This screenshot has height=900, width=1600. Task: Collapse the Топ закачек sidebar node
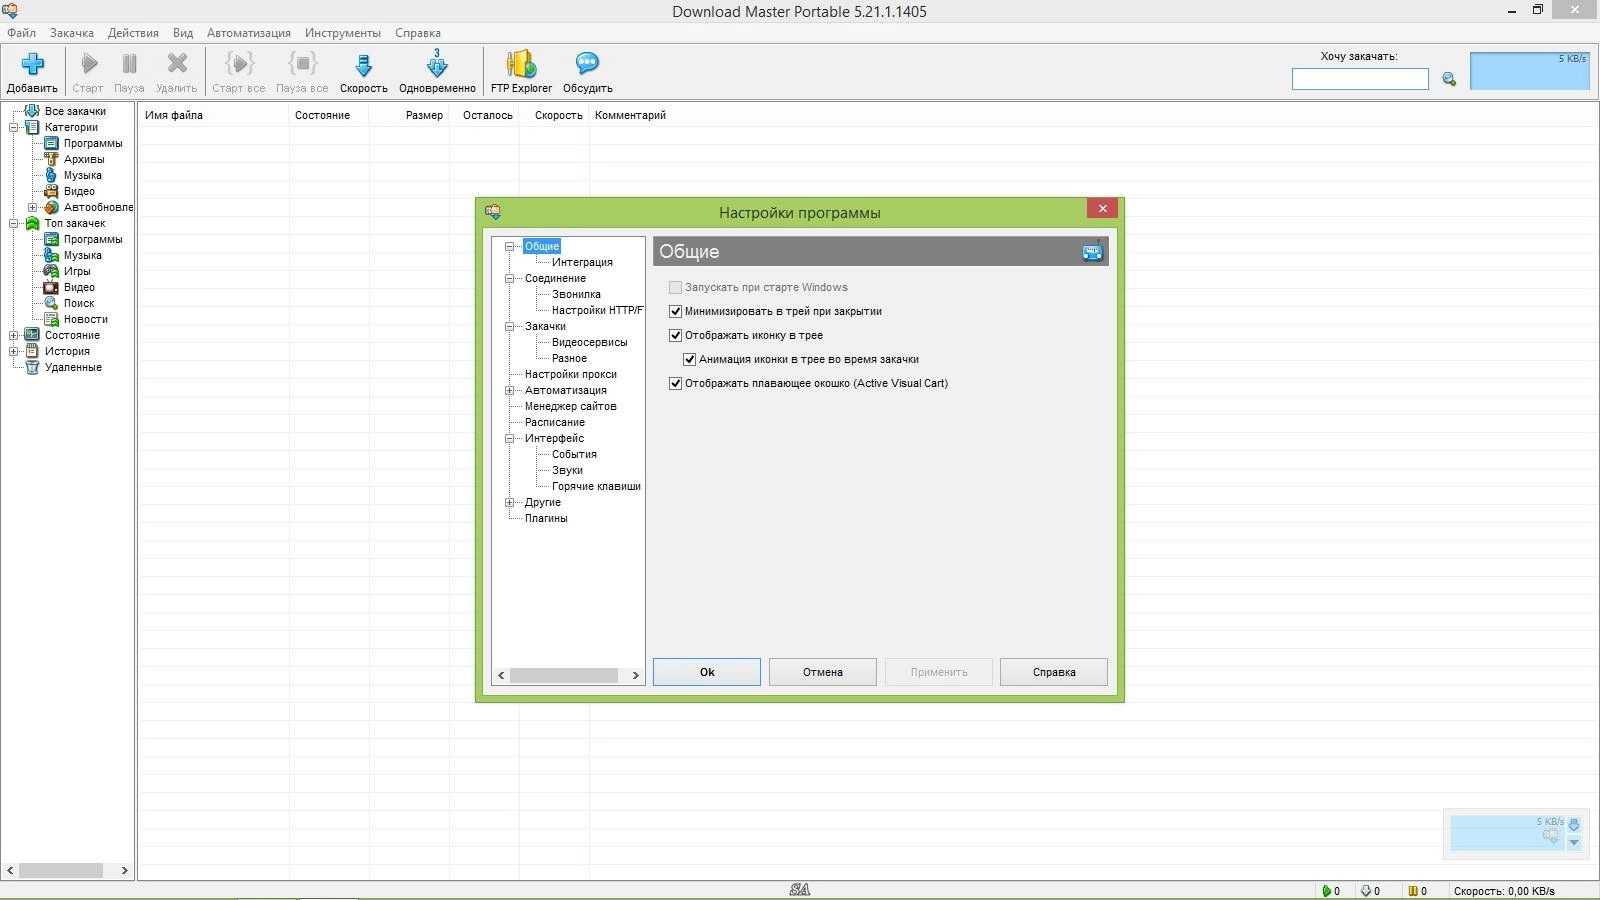tap(14, 223)
